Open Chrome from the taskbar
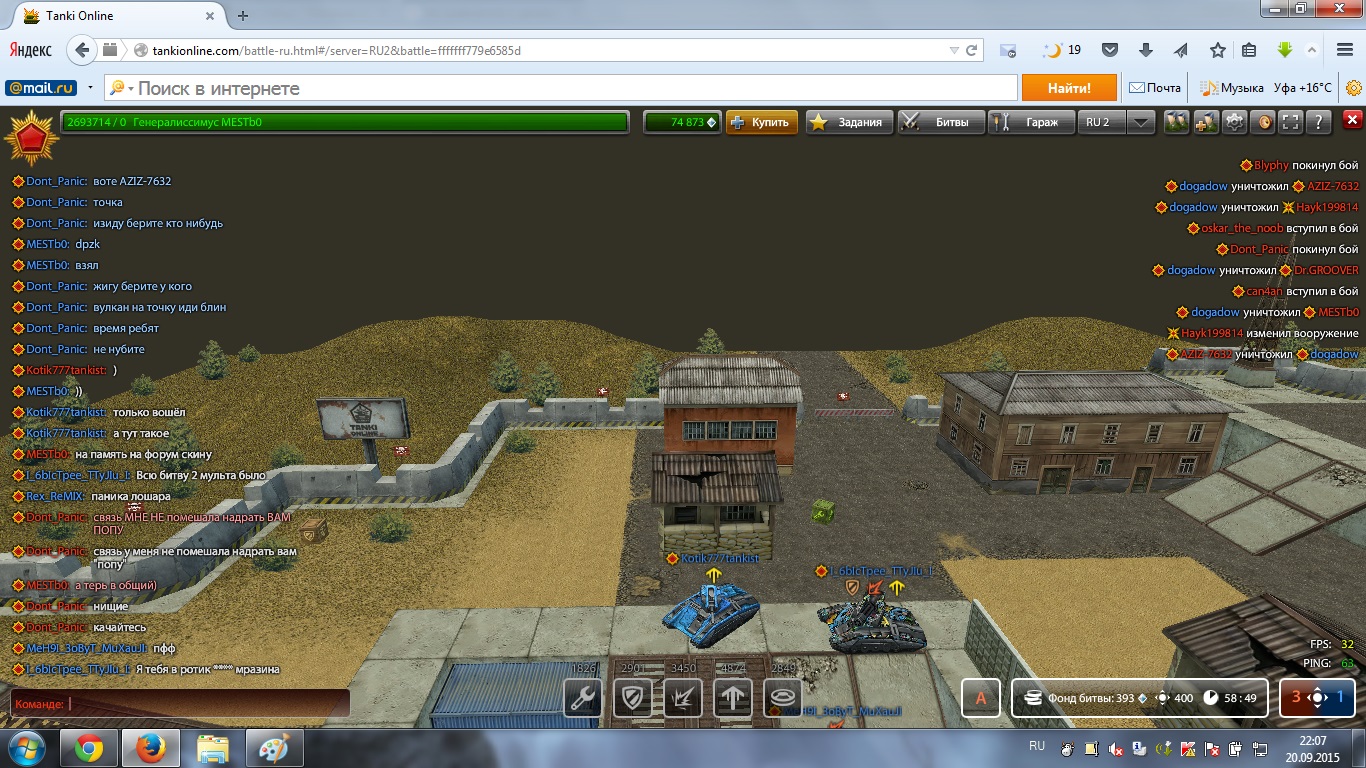This screenshot has width=1366, height=768. (88, 748)
